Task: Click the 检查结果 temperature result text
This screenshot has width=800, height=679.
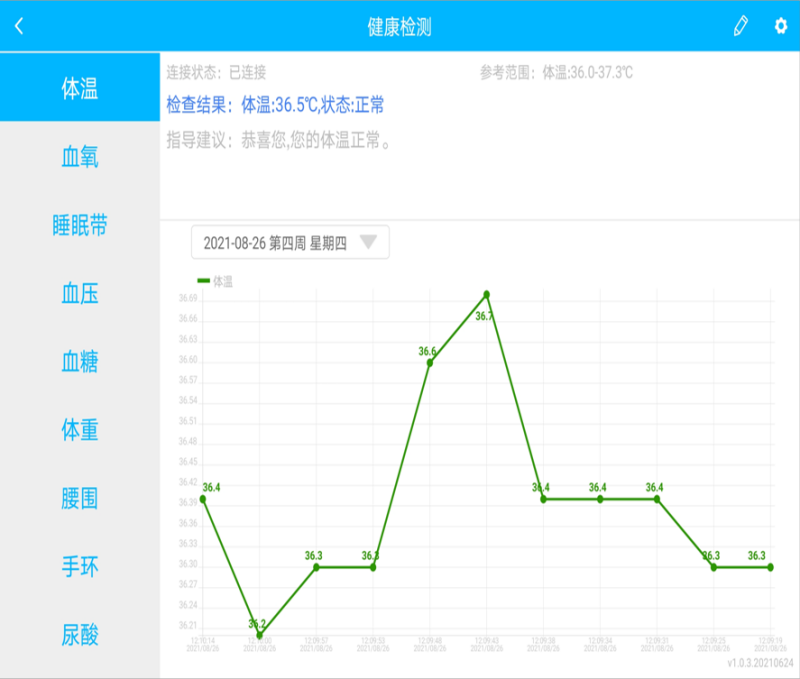Action: tap(275, 105)
